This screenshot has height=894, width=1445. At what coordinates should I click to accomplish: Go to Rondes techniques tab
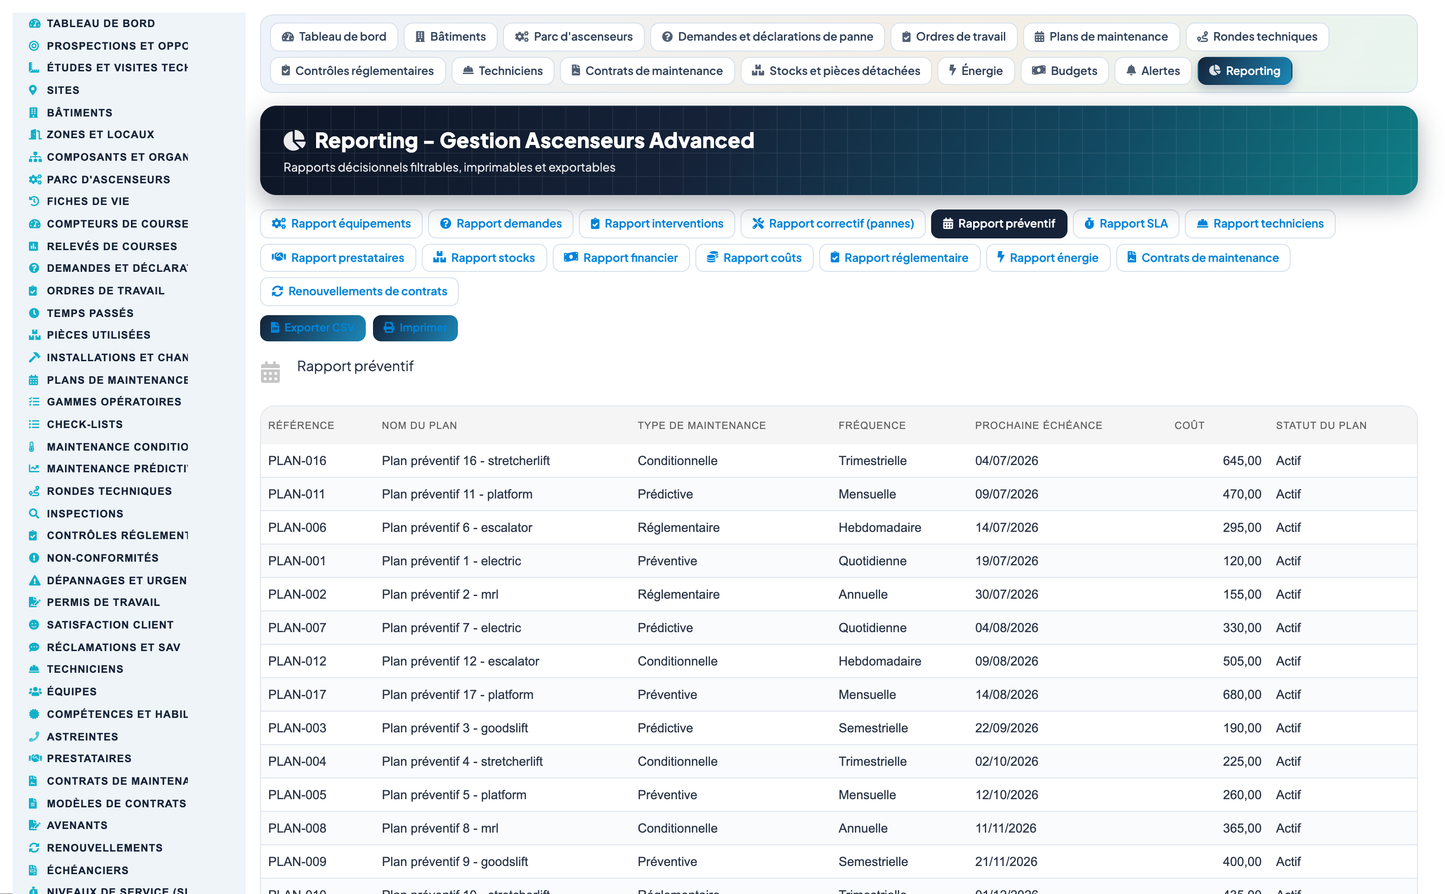pyautogui.click(x=1257, y=37)
